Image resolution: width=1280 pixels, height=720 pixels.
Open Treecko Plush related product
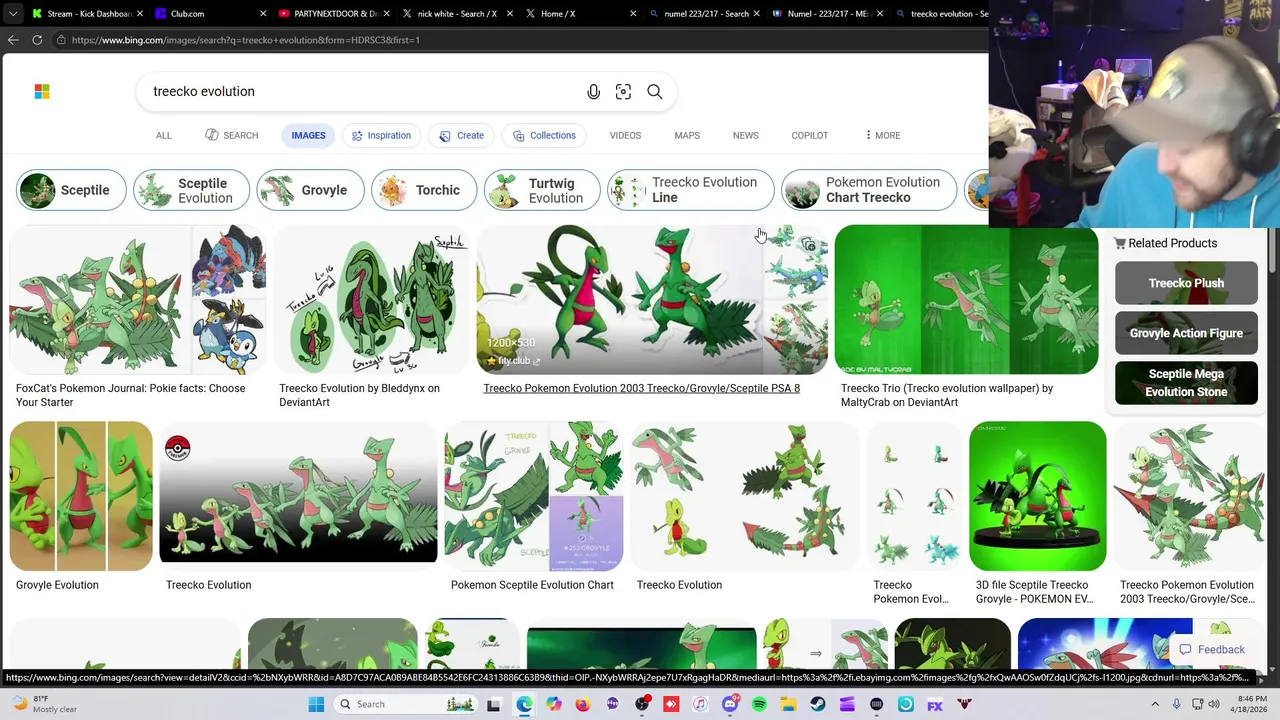(1186, 283)
